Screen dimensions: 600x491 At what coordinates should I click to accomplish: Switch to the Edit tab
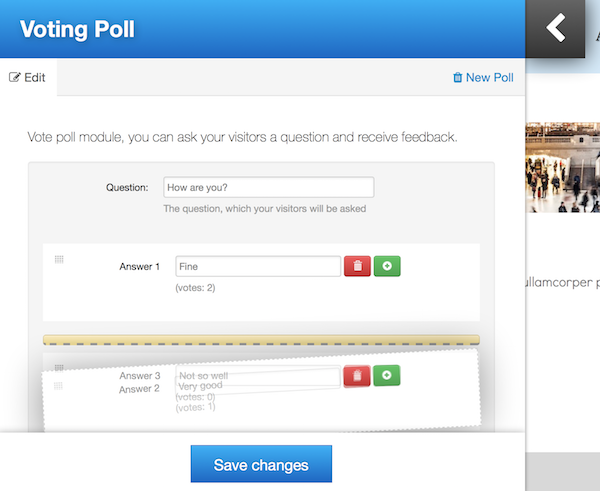pos(28,77)
